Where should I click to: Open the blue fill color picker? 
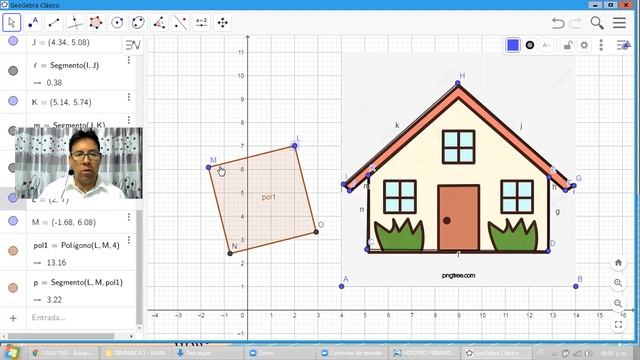click(x=513, y=45)
